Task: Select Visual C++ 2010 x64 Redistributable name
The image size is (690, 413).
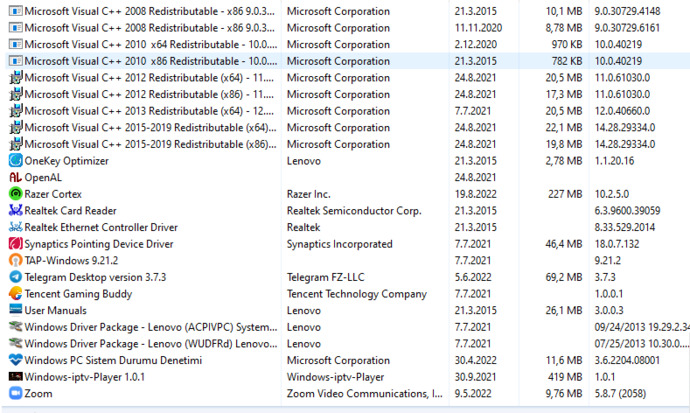Action: [x=151, y=44]
